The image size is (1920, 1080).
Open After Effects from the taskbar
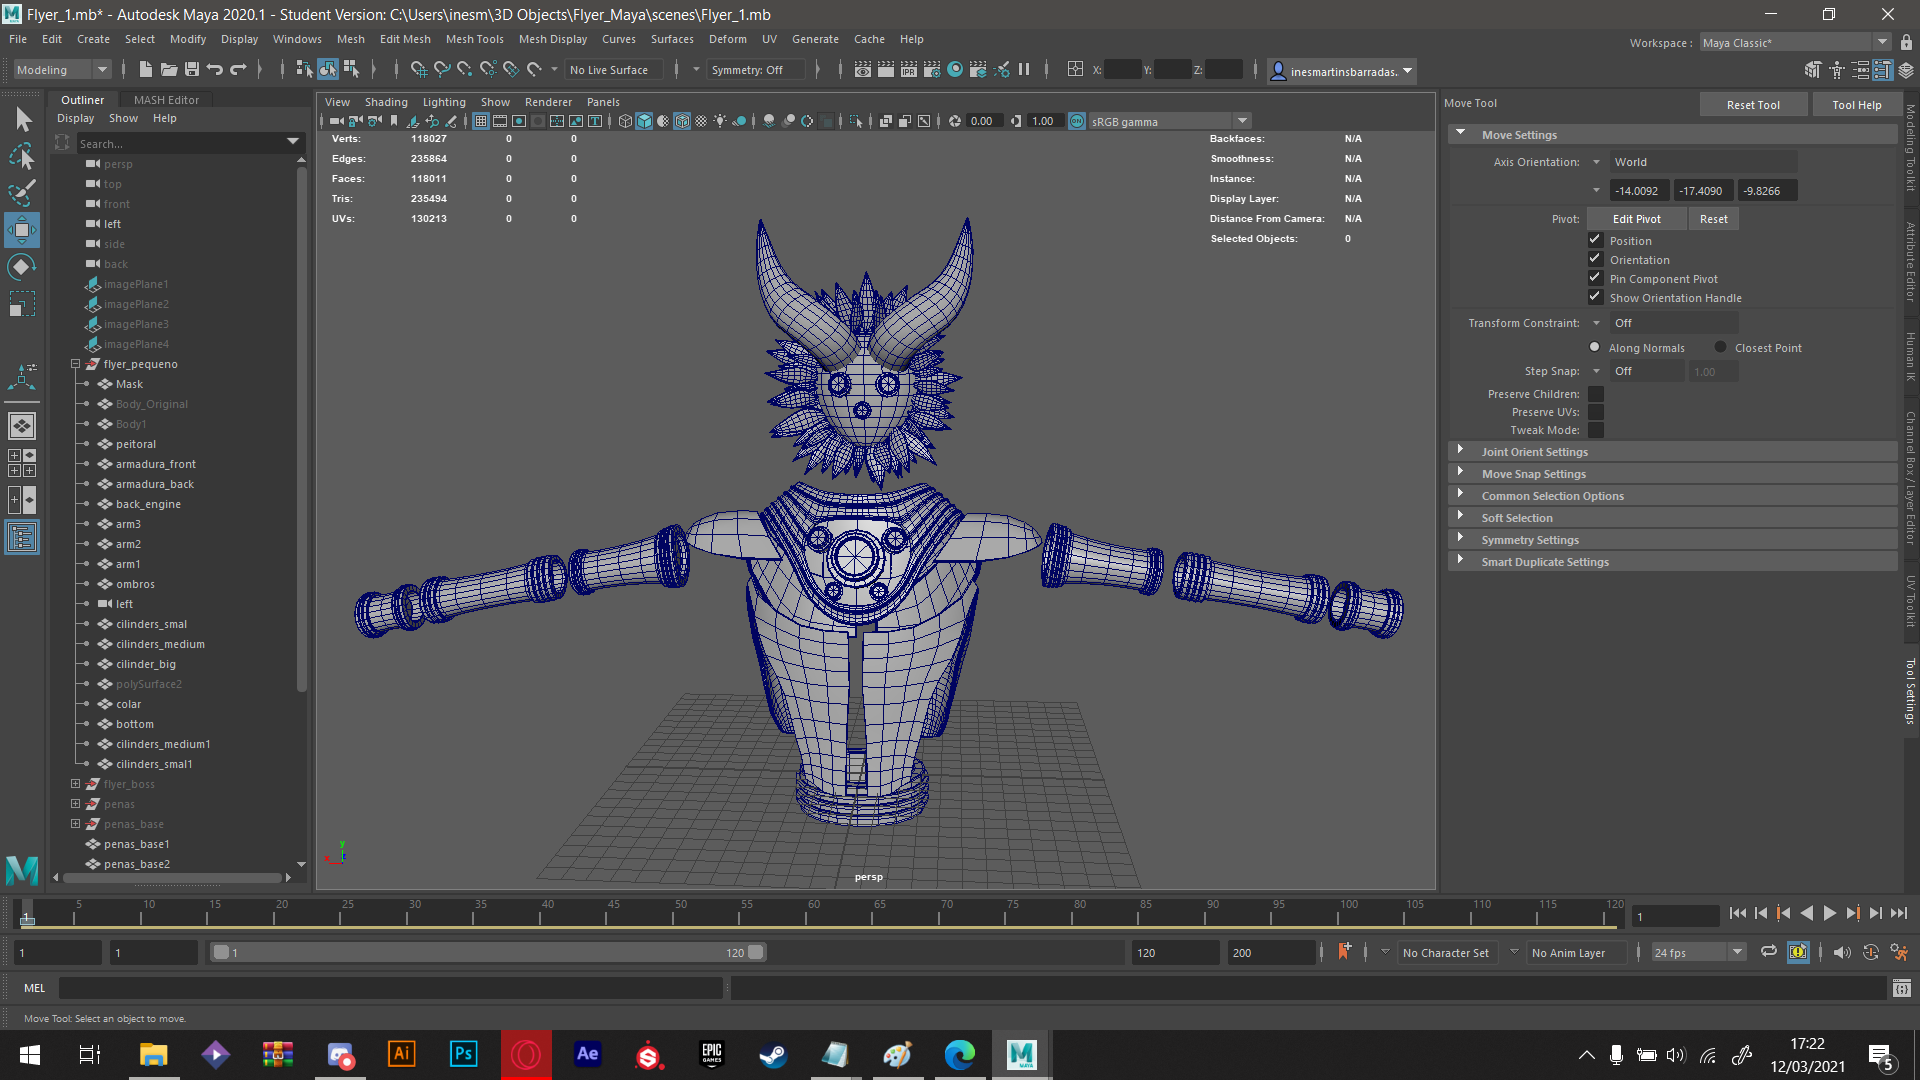(587, 1054)
